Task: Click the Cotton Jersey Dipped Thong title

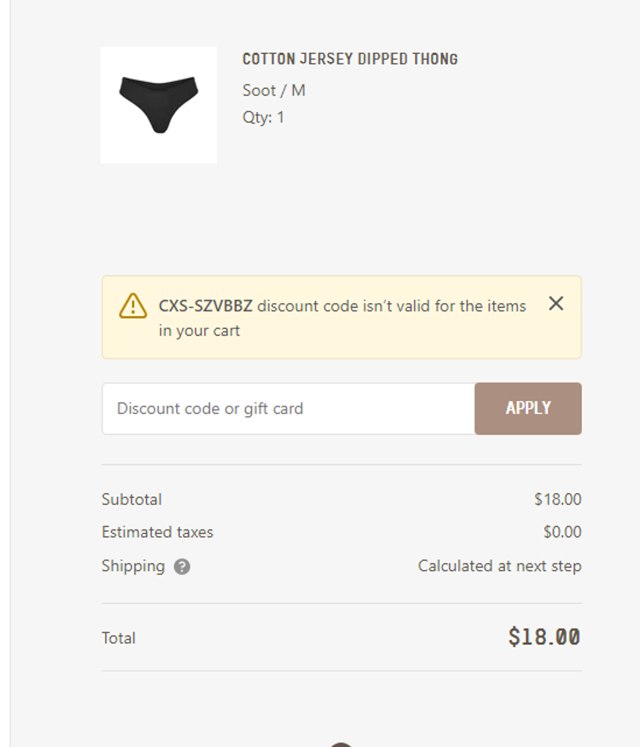Action: (350, 60)
